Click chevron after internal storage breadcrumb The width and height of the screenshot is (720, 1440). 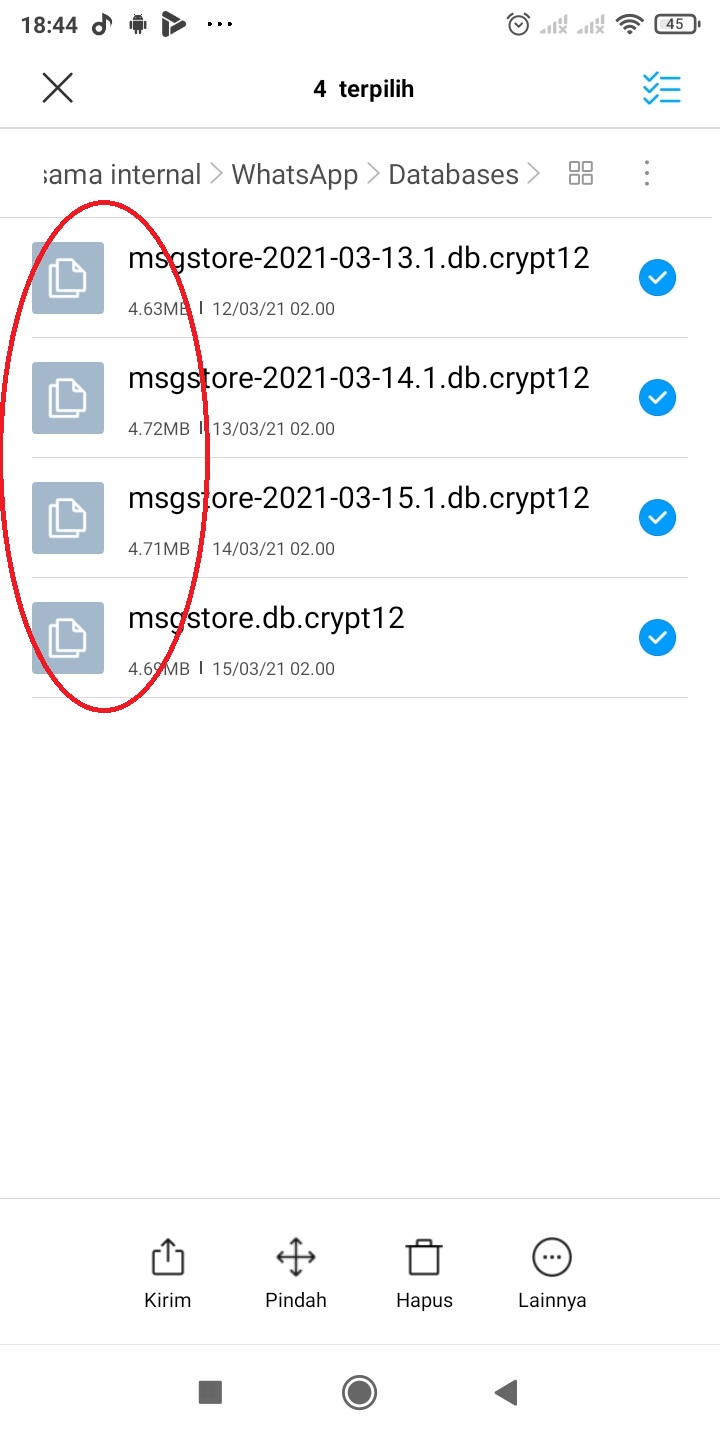(216, 174)
